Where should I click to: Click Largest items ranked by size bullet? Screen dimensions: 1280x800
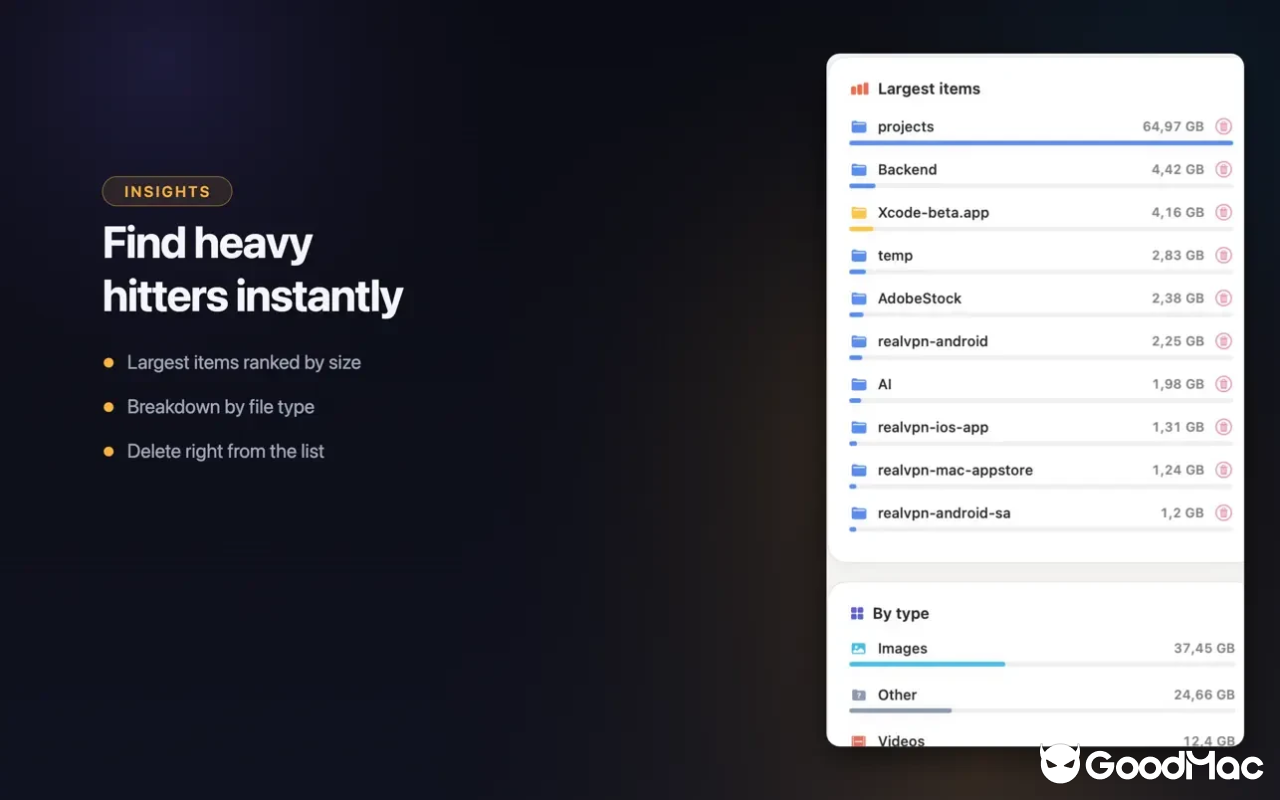[244, 363]
